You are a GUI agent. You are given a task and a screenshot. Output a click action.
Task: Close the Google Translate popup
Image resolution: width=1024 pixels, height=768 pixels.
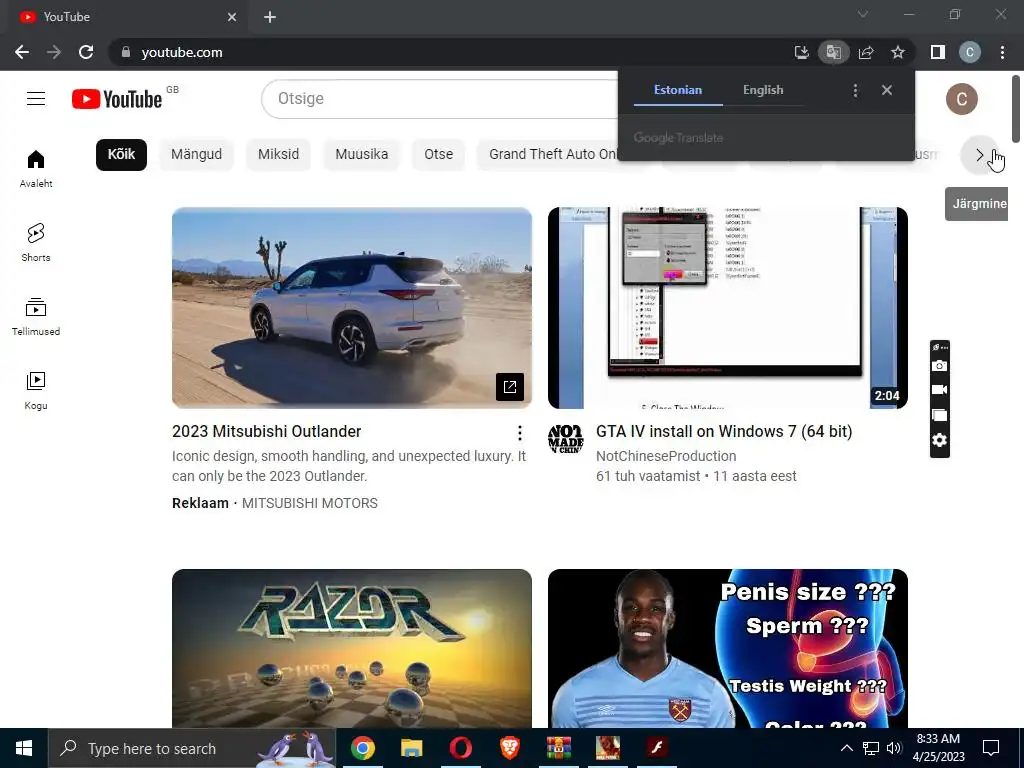[x=887, y=90]
